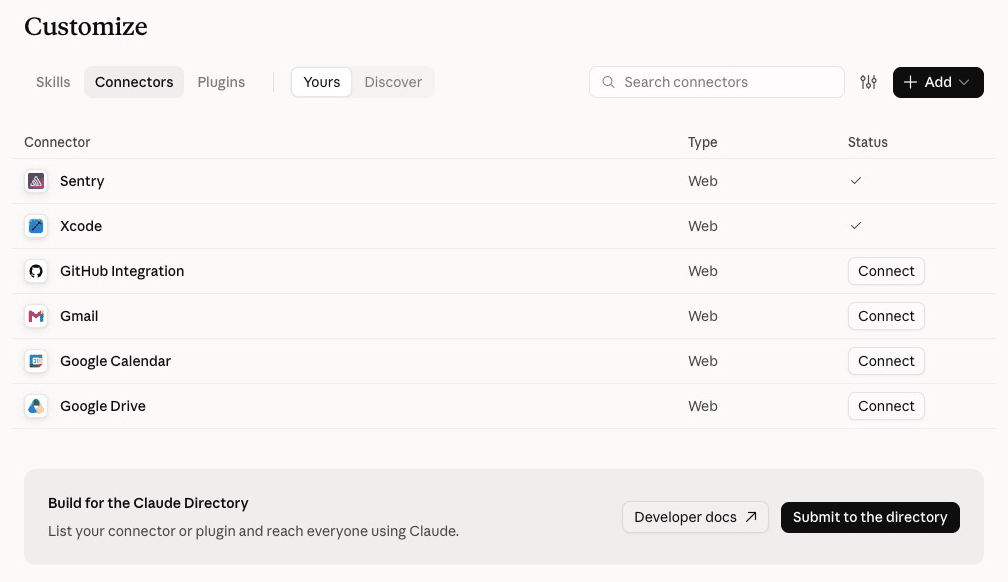Click Submit to the directory button
This screenshot has height=582, width=1008.
(x=870, y=517)
